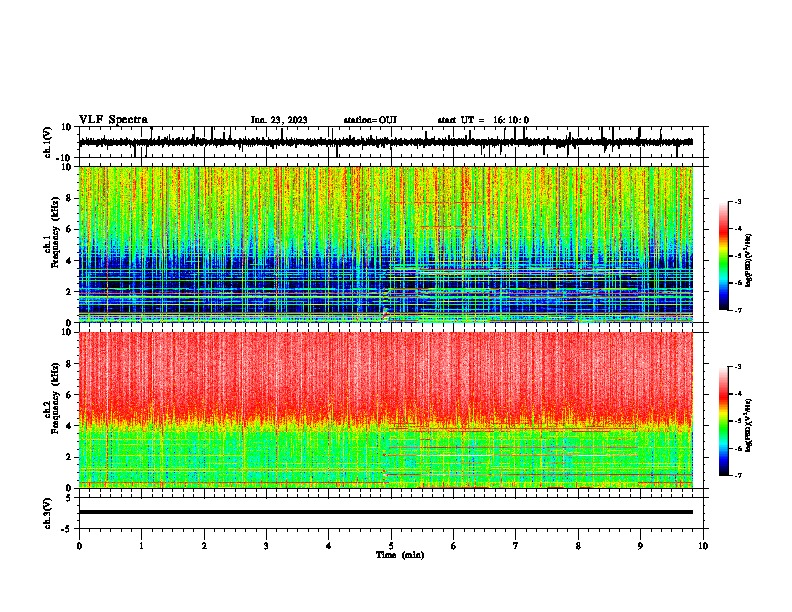Click the "8" kHz tick on ch.1 spectrogram
The image size is (792, 612).
tap(70, 198)
